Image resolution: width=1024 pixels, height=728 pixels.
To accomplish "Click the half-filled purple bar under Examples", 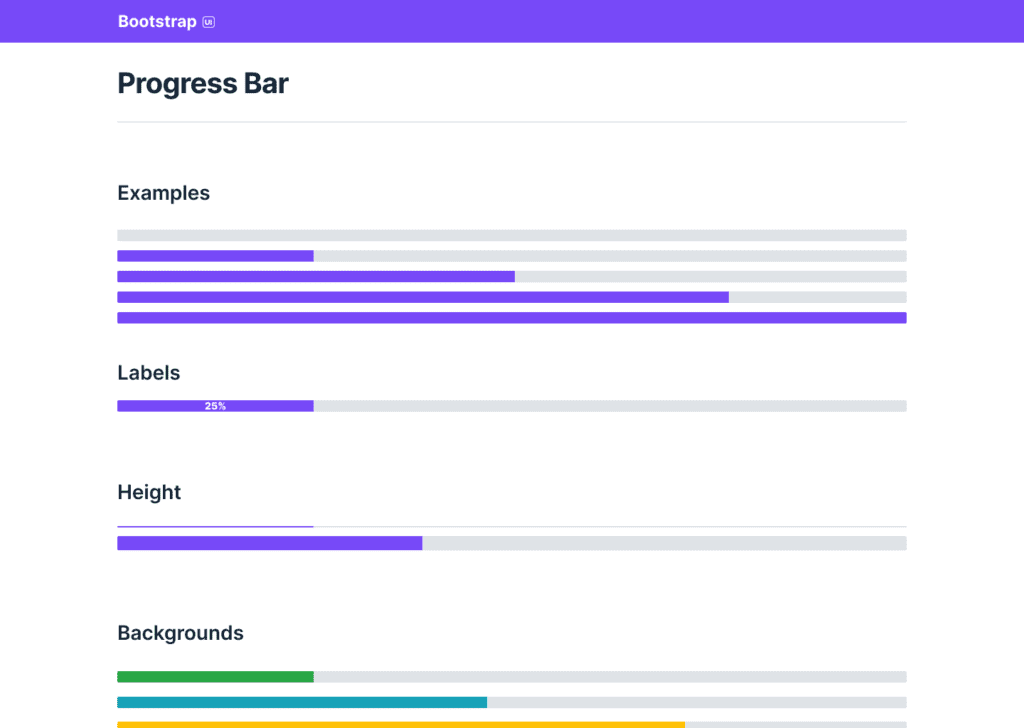I will point(316,277).
